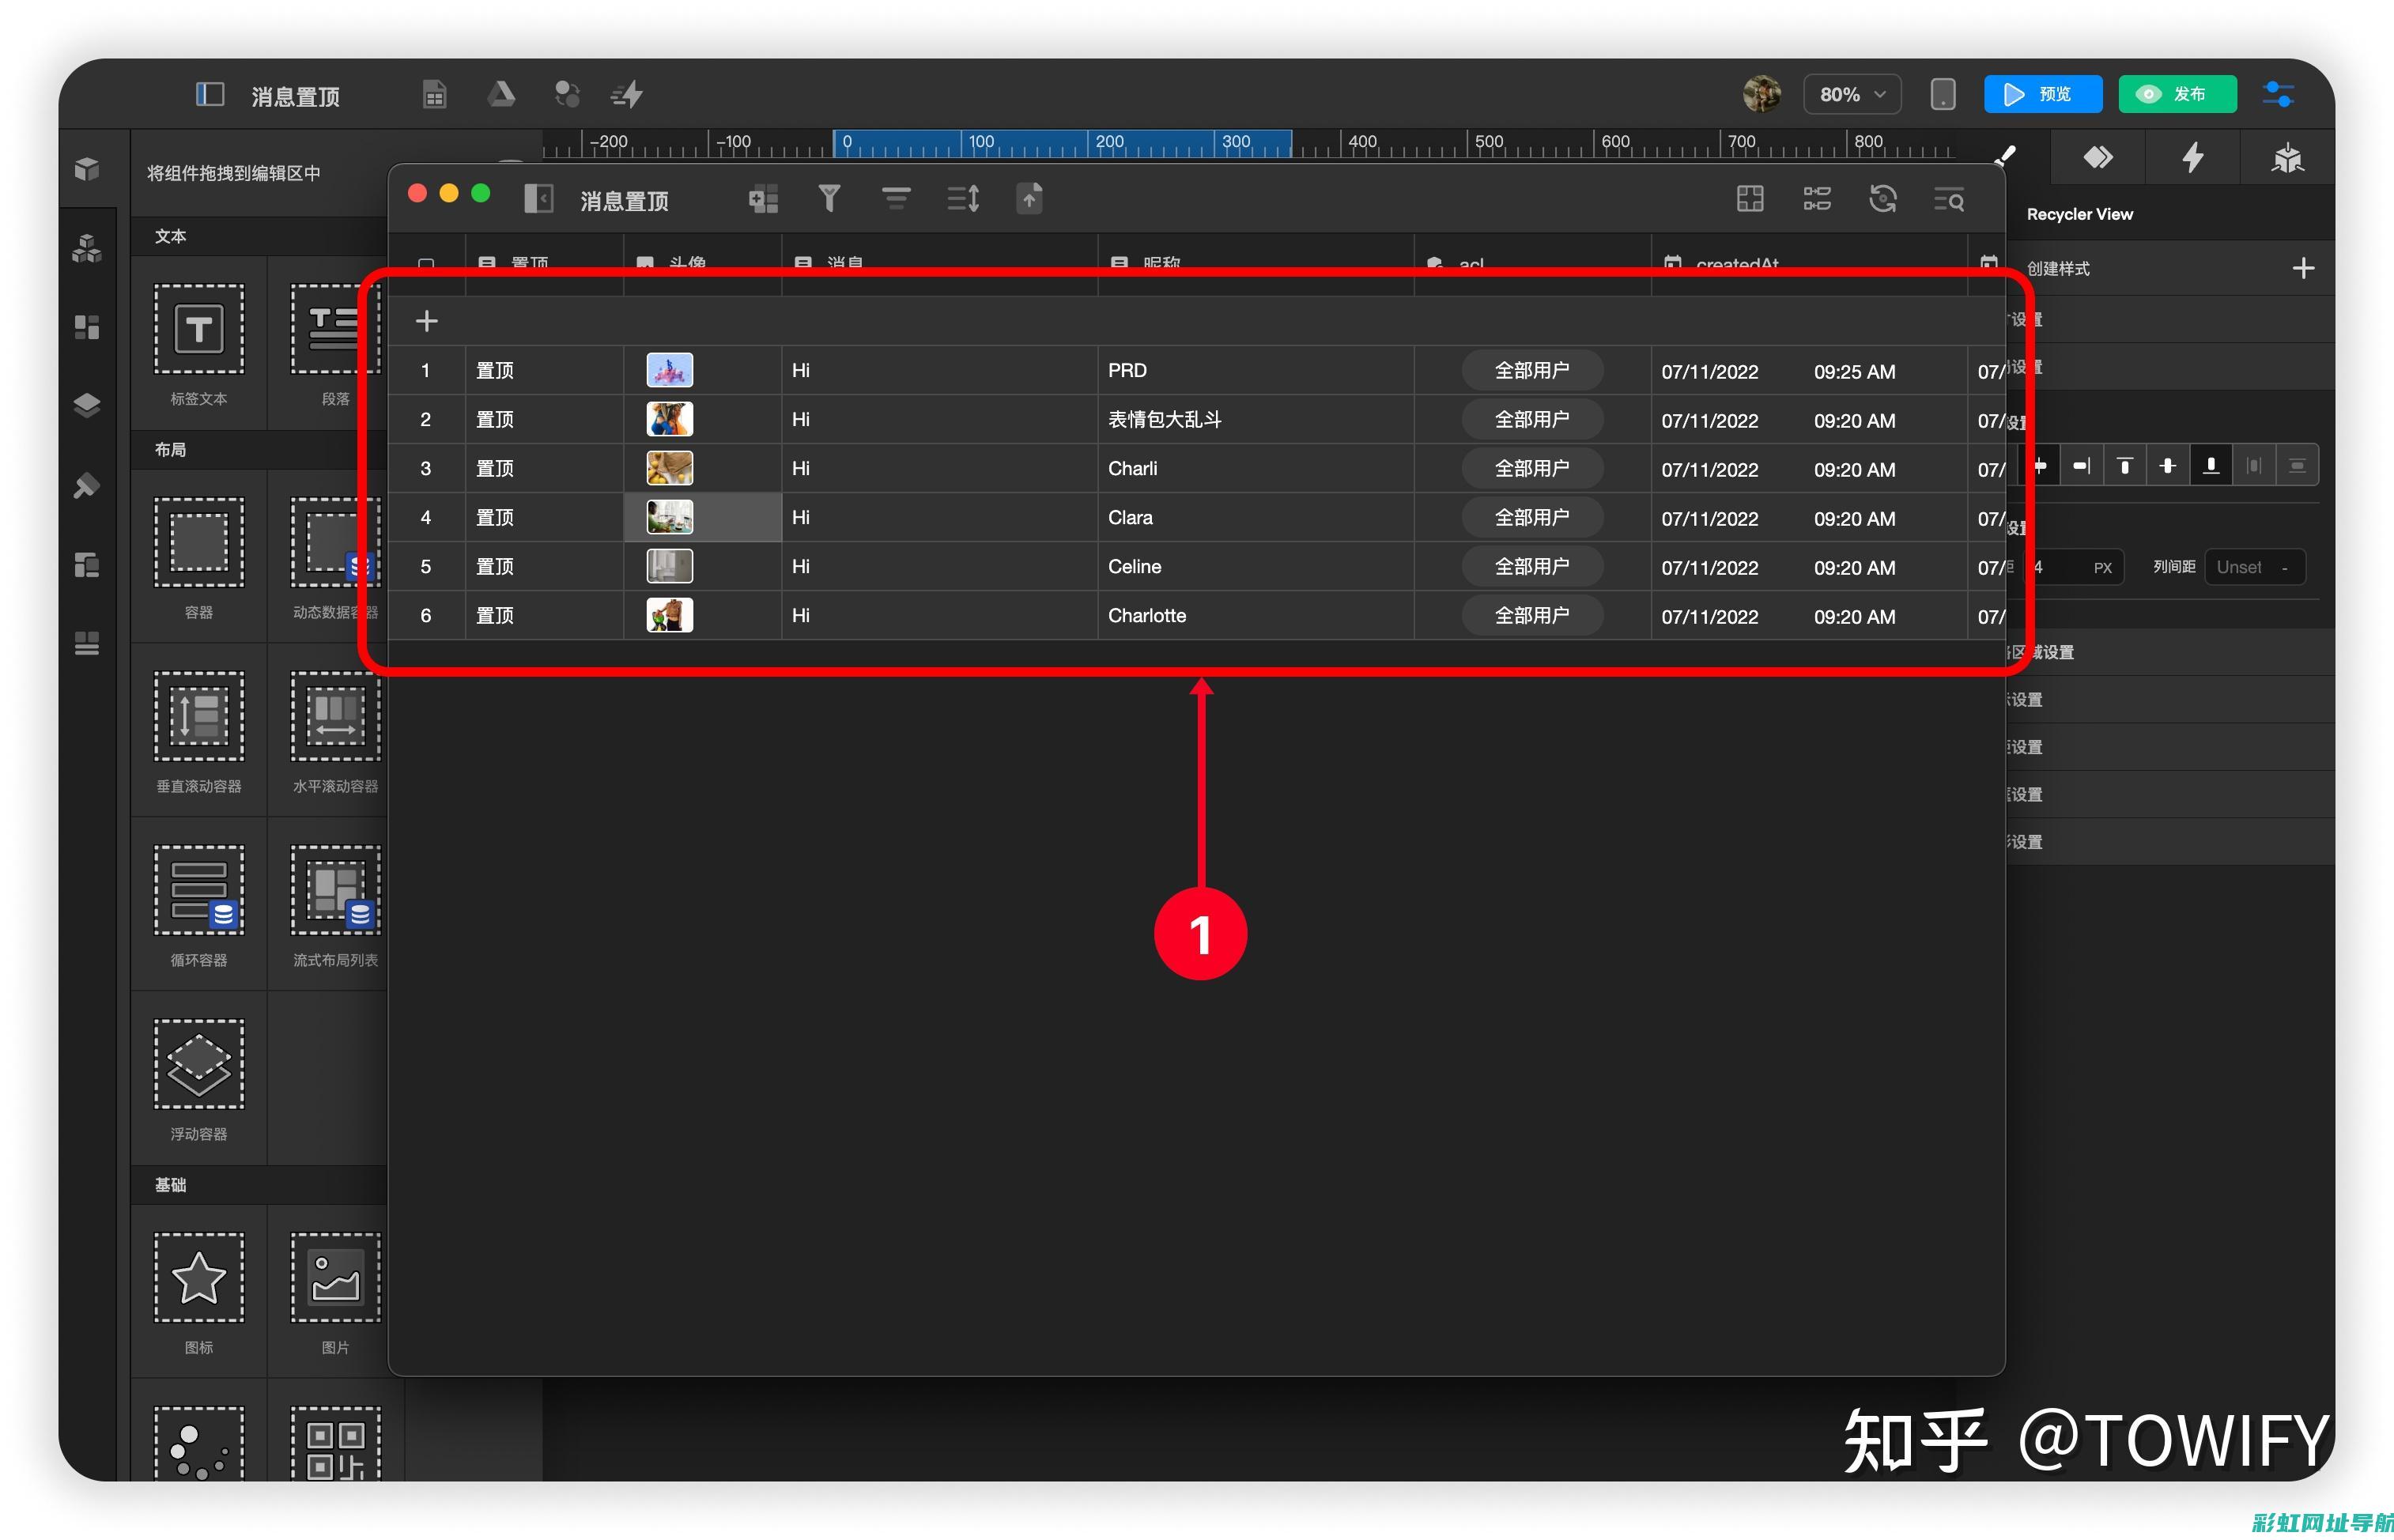Open the blocks layout icon in left rail
The height and width of the screenshot is (1540, 2394).
point(87,327)
